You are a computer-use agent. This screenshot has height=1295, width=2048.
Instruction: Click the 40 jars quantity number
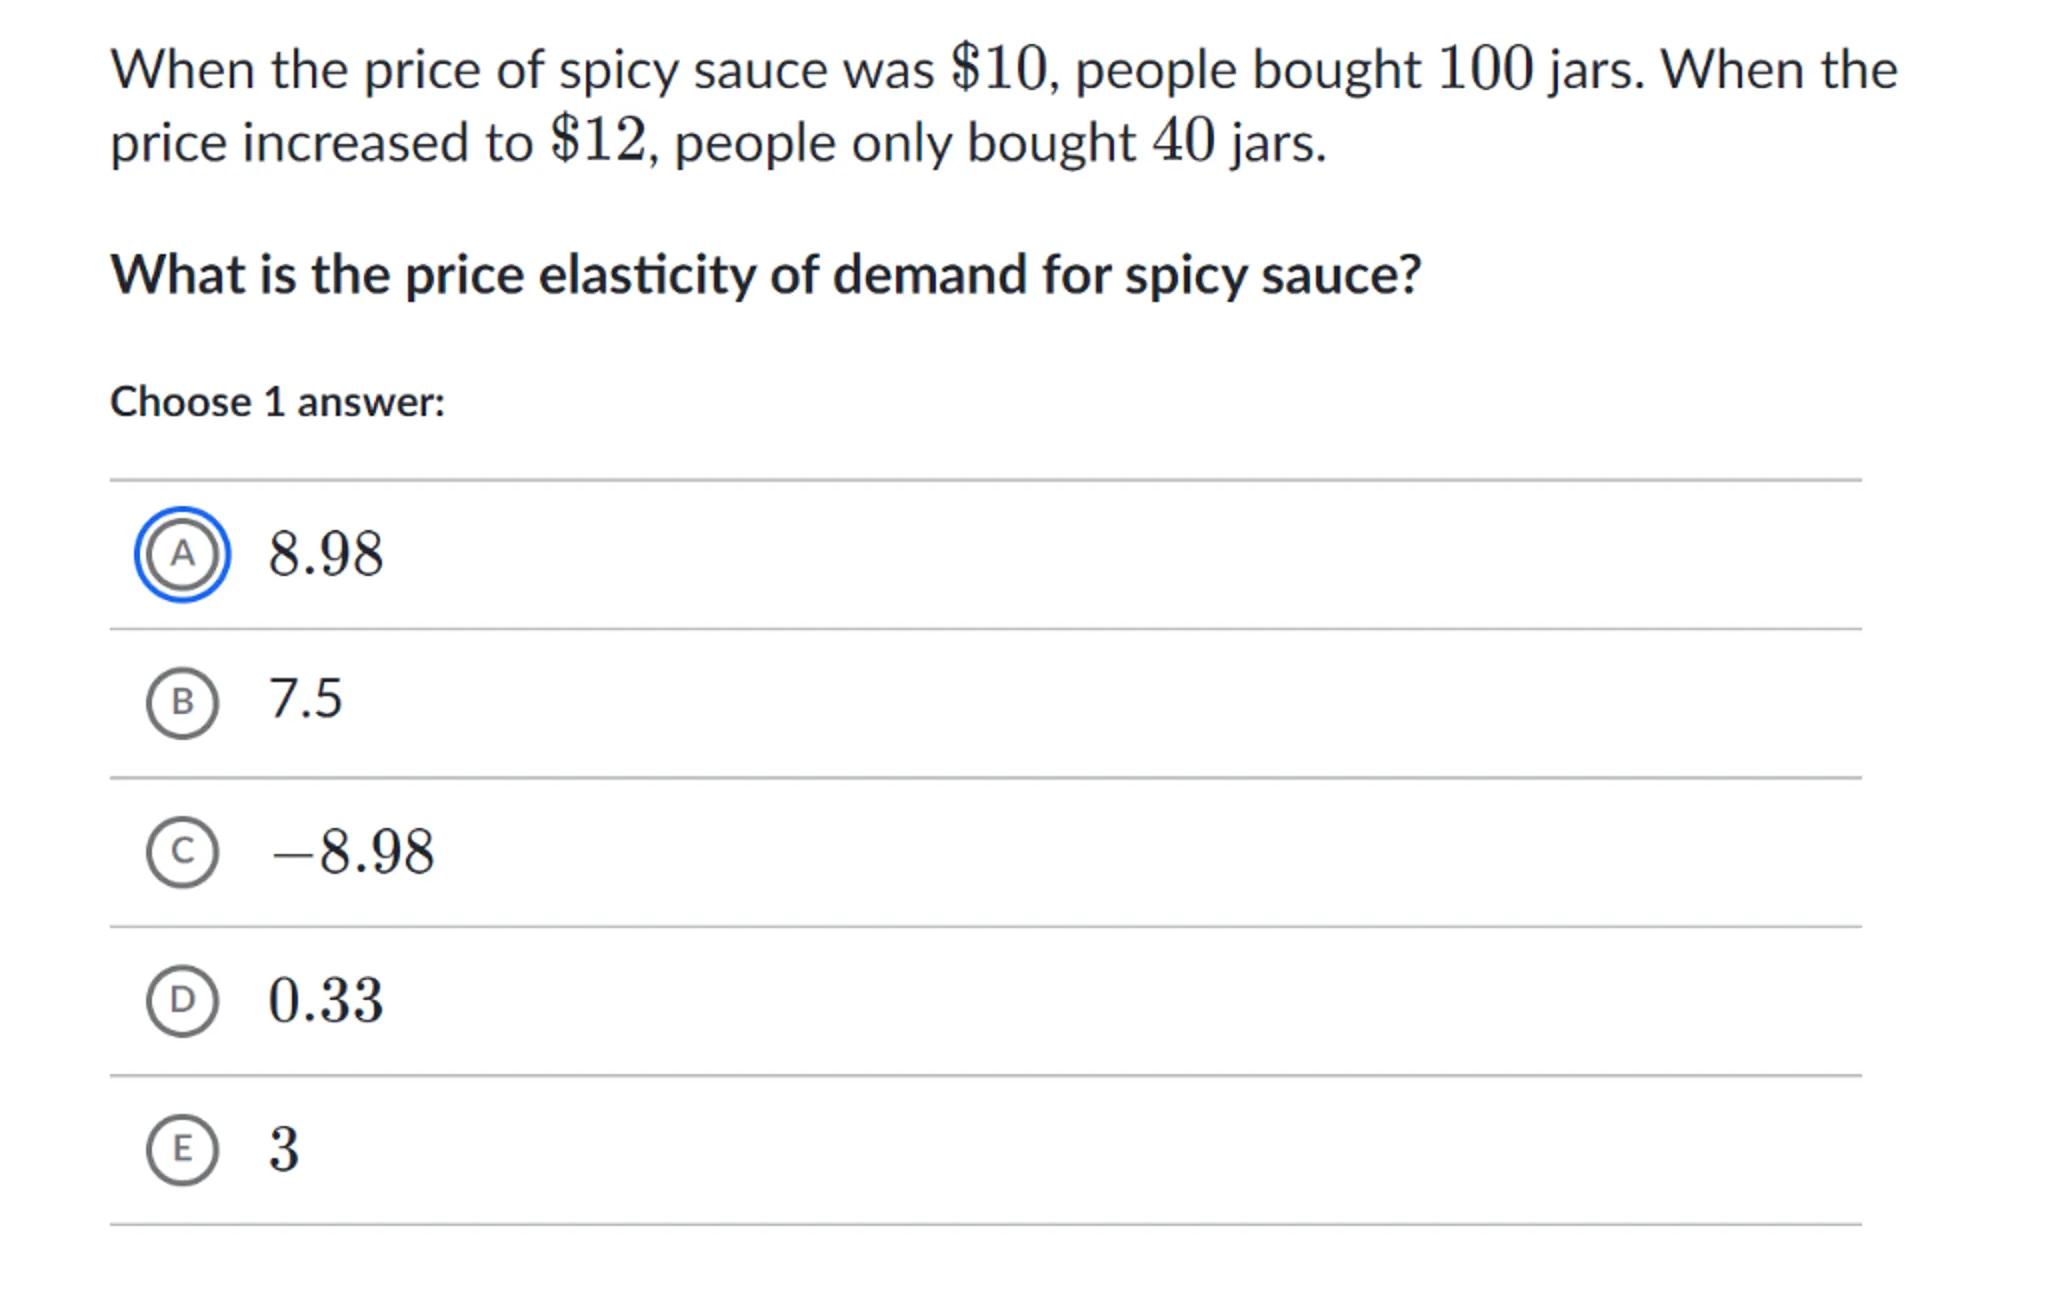(1184, 141)
